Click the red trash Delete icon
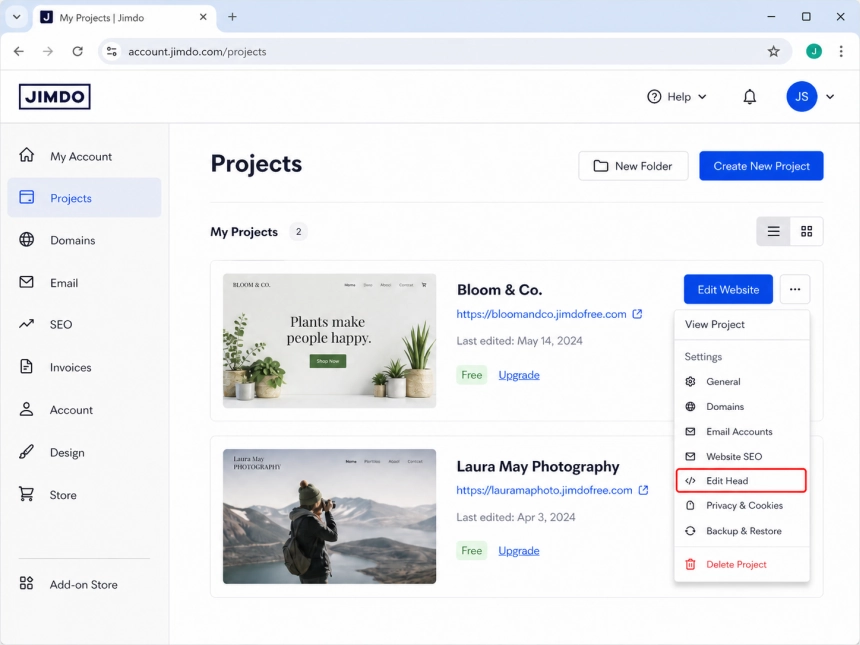The image size is (860, 645). [691, 564]
